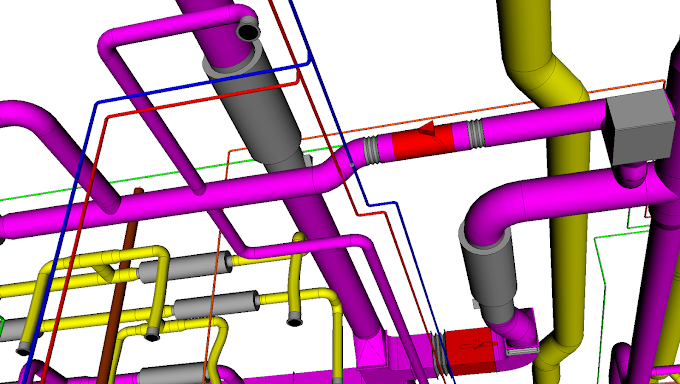Select the flexible connector left of upper red valve
The width and height of the screenshot is (680, 384).
coord(371,150)
